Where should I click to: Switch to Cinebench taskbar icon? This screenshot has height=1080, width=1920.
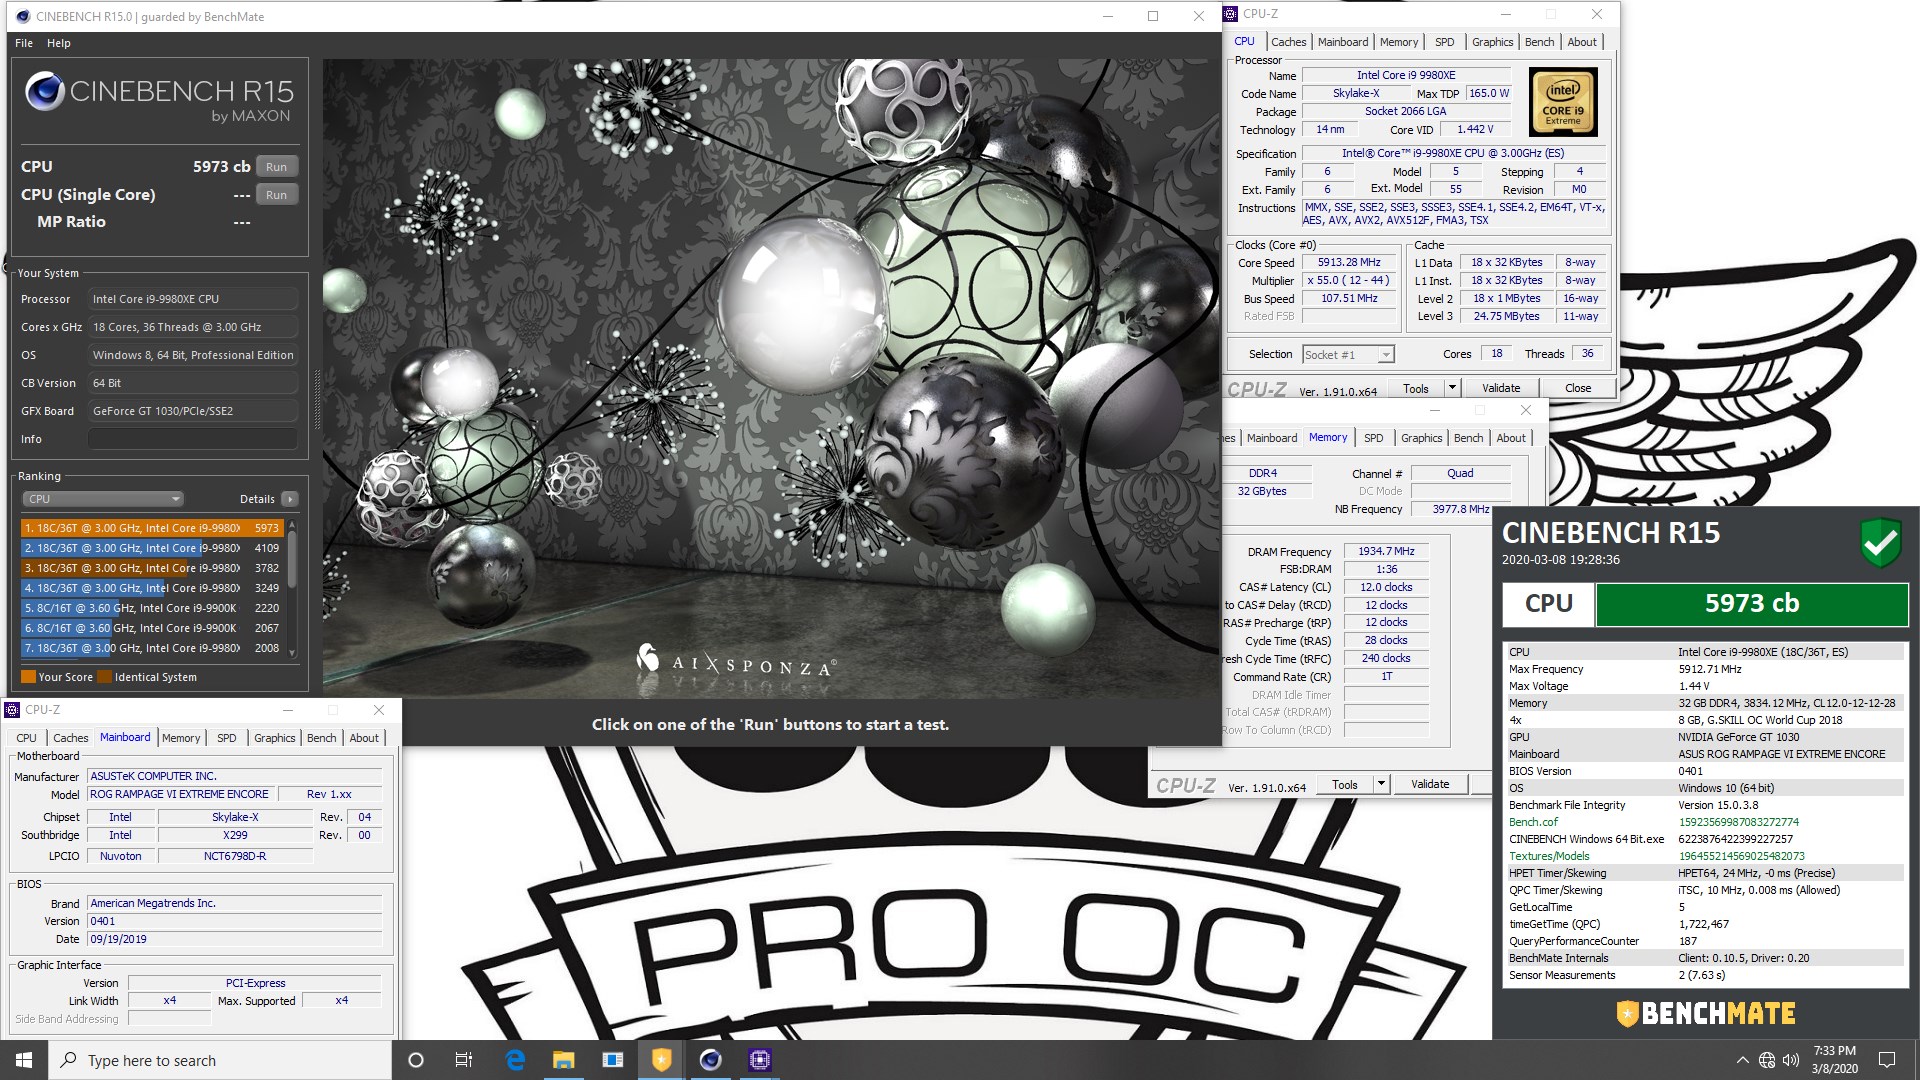tap(710, 1060)
